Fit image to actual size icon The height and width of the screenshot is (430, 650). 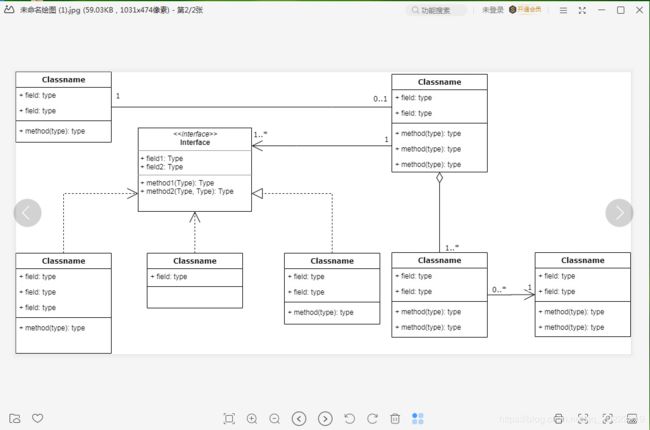(x=229, y=419)
